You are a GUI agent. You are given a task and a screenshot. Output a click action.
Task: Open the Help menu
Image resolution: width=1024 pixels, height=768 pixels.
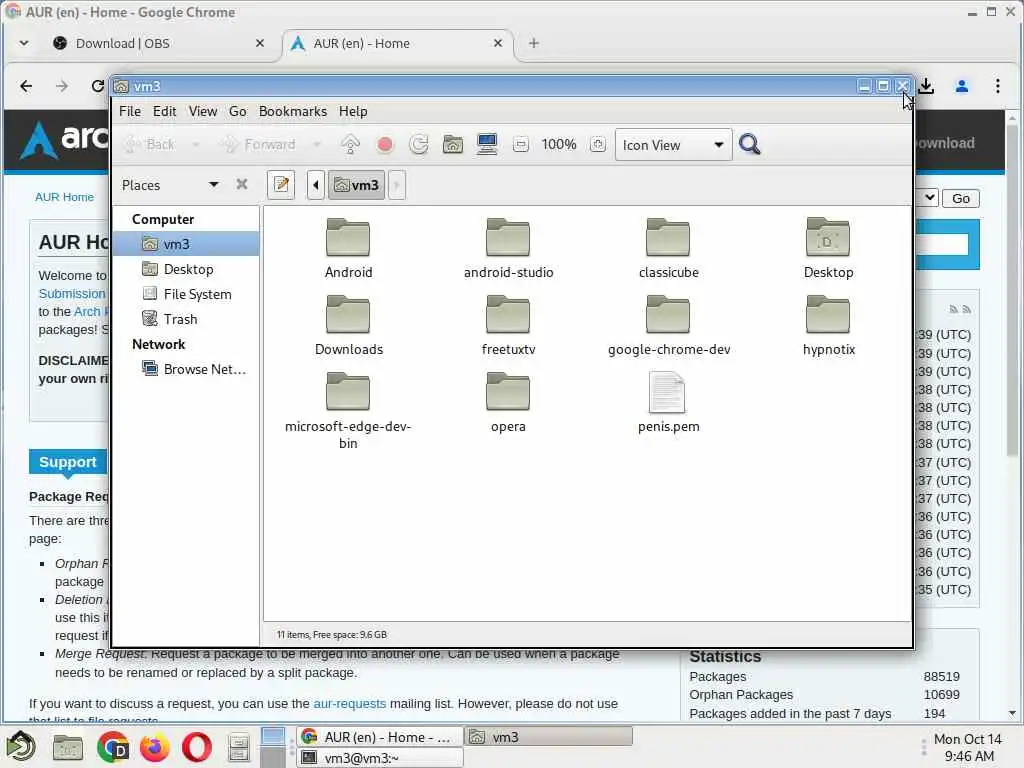353,111
